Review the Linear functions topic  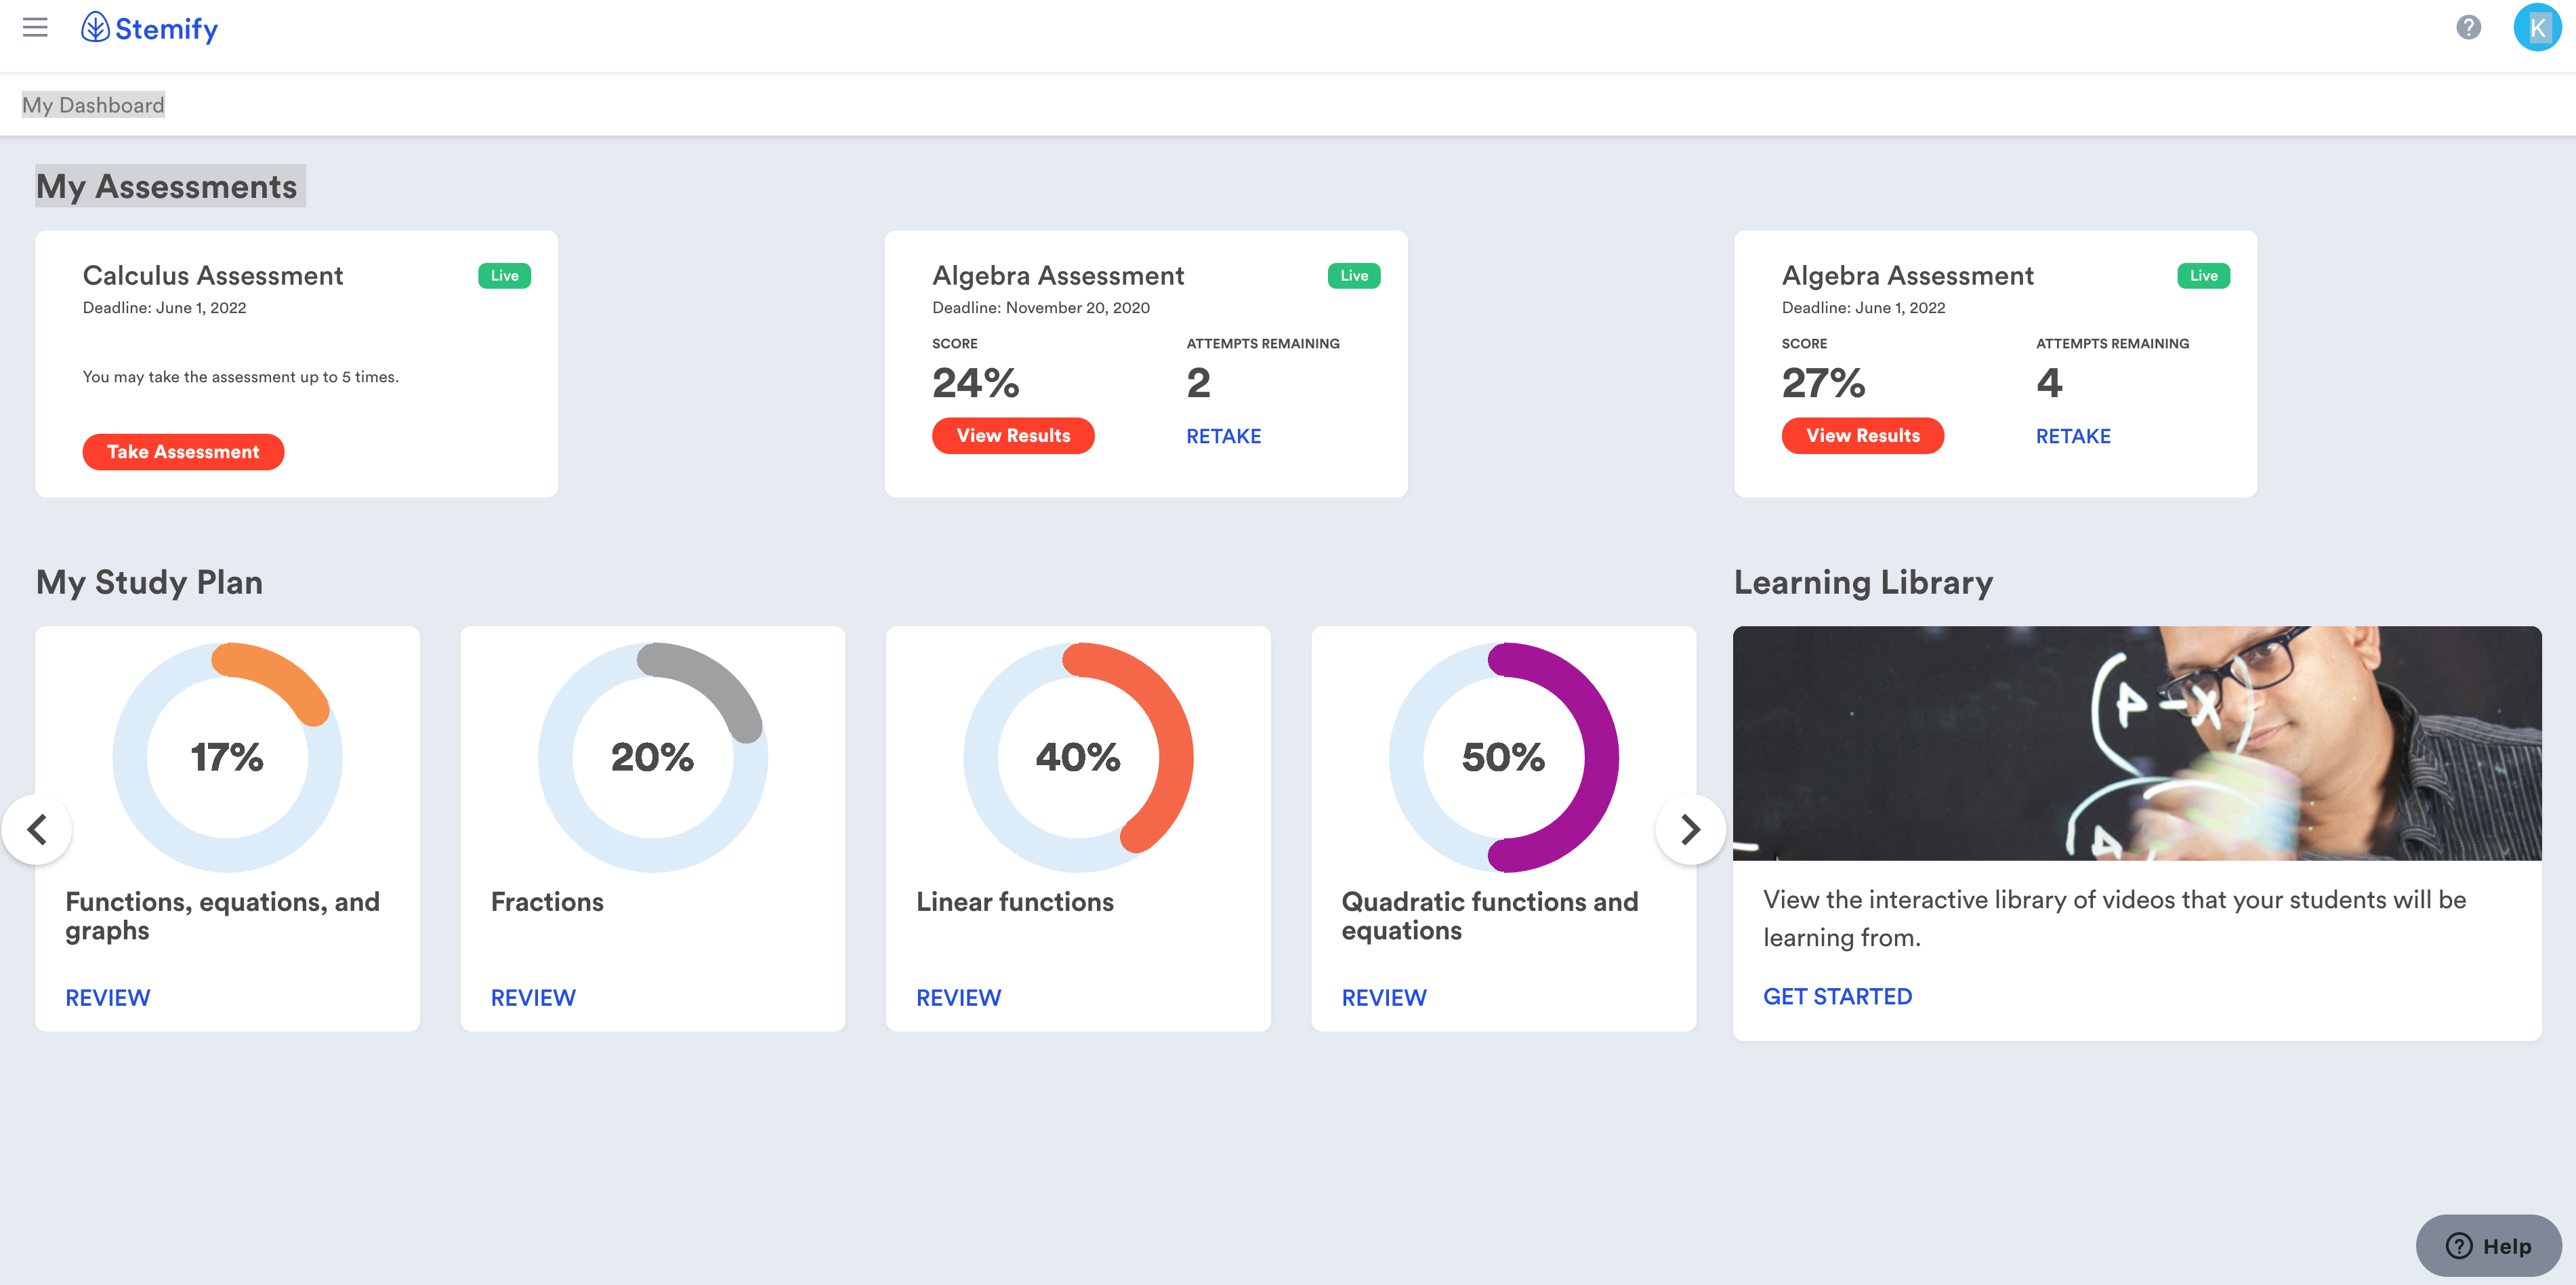tap(958, 997)
